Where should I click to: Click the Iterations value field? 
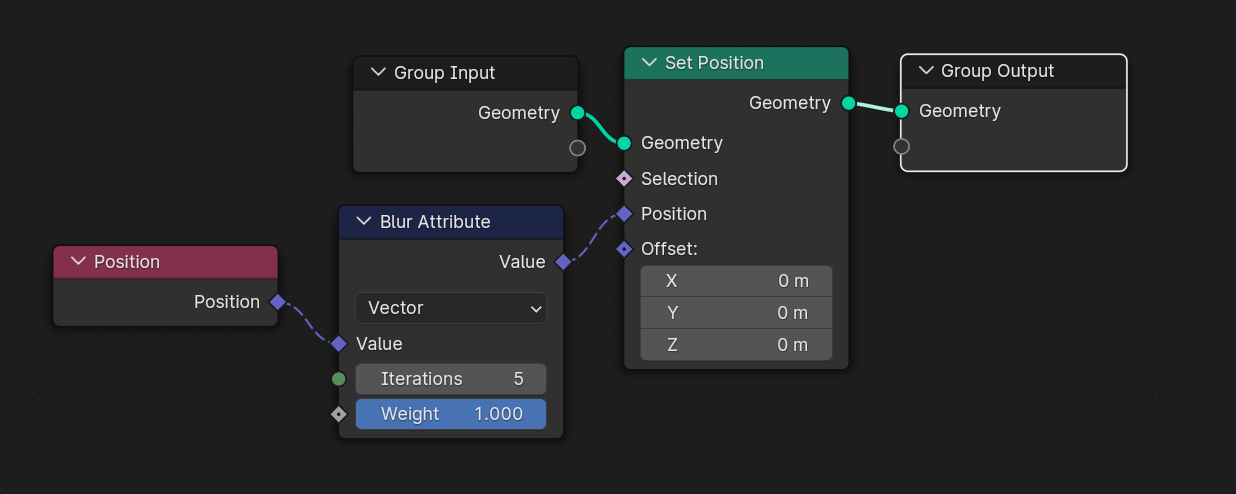(450, 379)
